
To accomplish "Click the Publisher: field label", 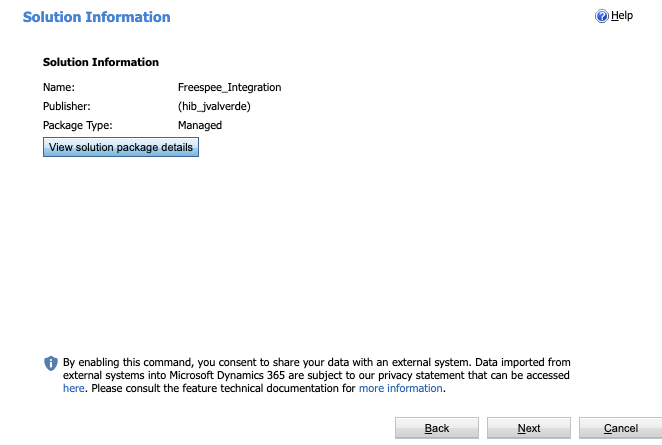I will tap(67, 106).
